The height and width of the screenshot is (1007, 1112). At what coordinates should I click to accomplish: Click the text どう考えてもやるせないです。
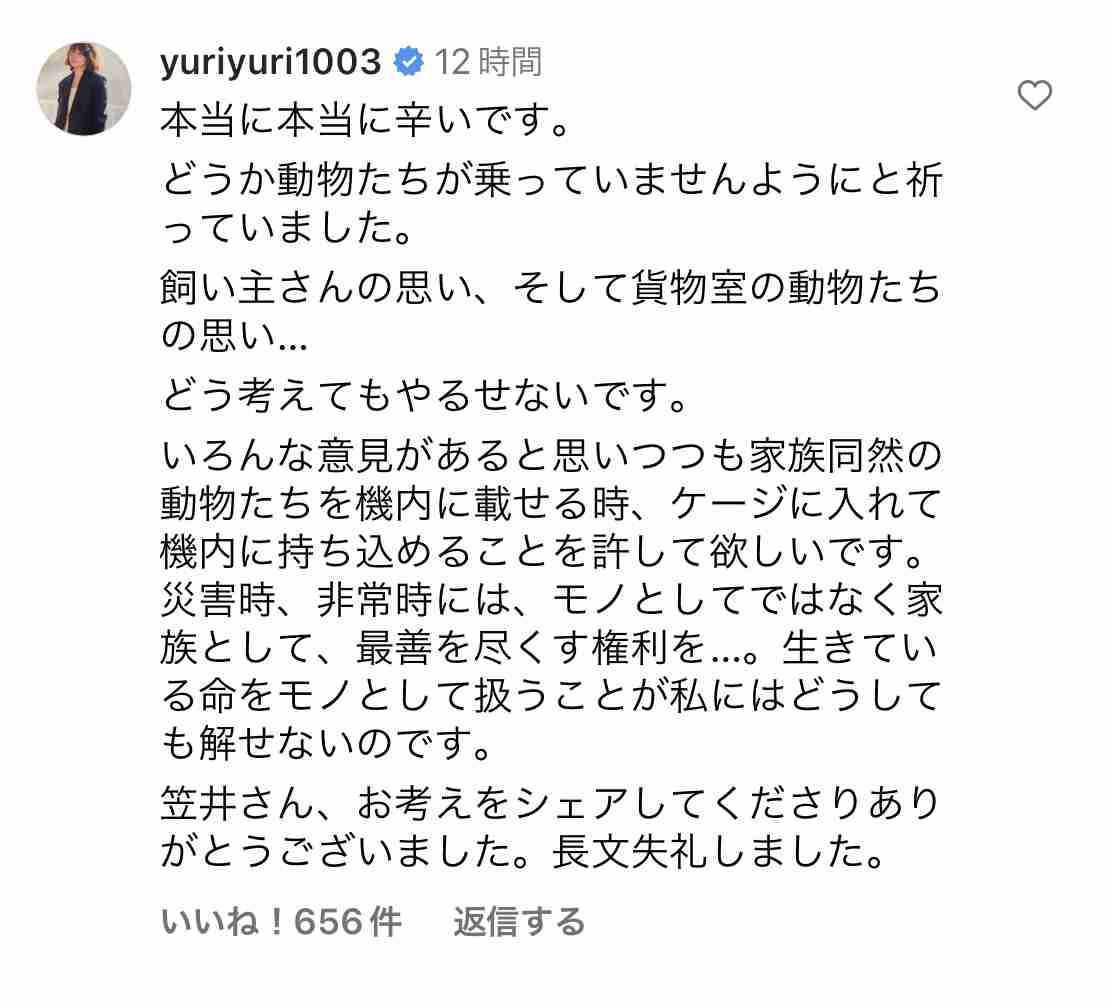(425, 396)
